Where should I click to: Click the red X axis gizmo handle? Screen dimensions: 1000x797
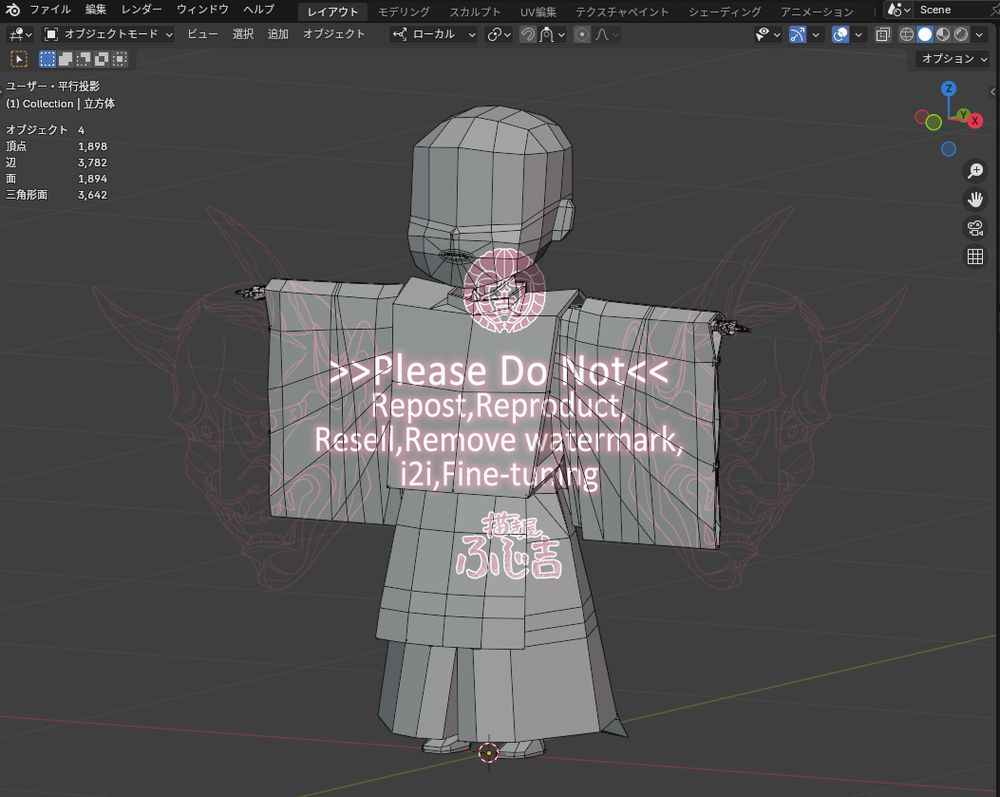975,121
